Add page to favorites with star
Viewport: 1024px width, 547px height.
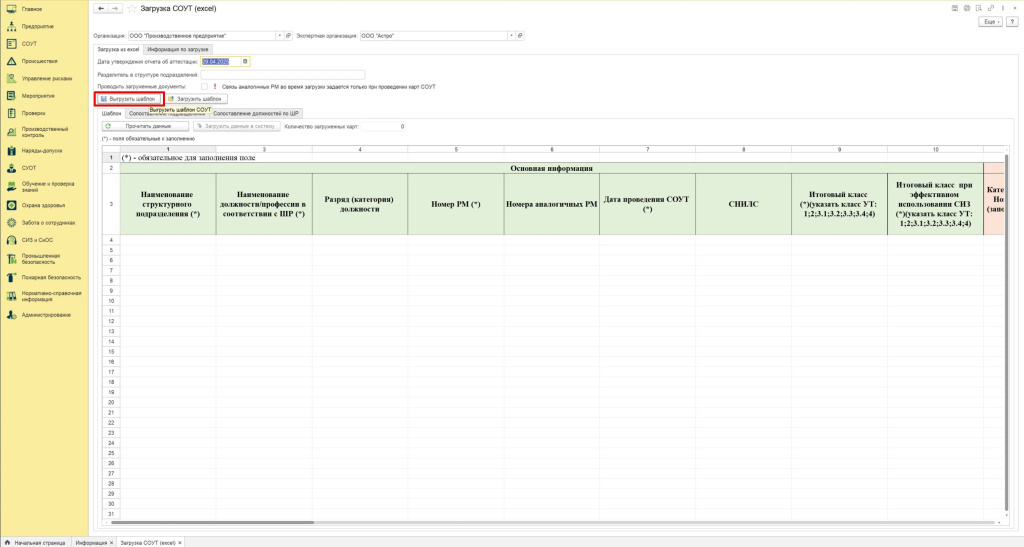(132, 8)
